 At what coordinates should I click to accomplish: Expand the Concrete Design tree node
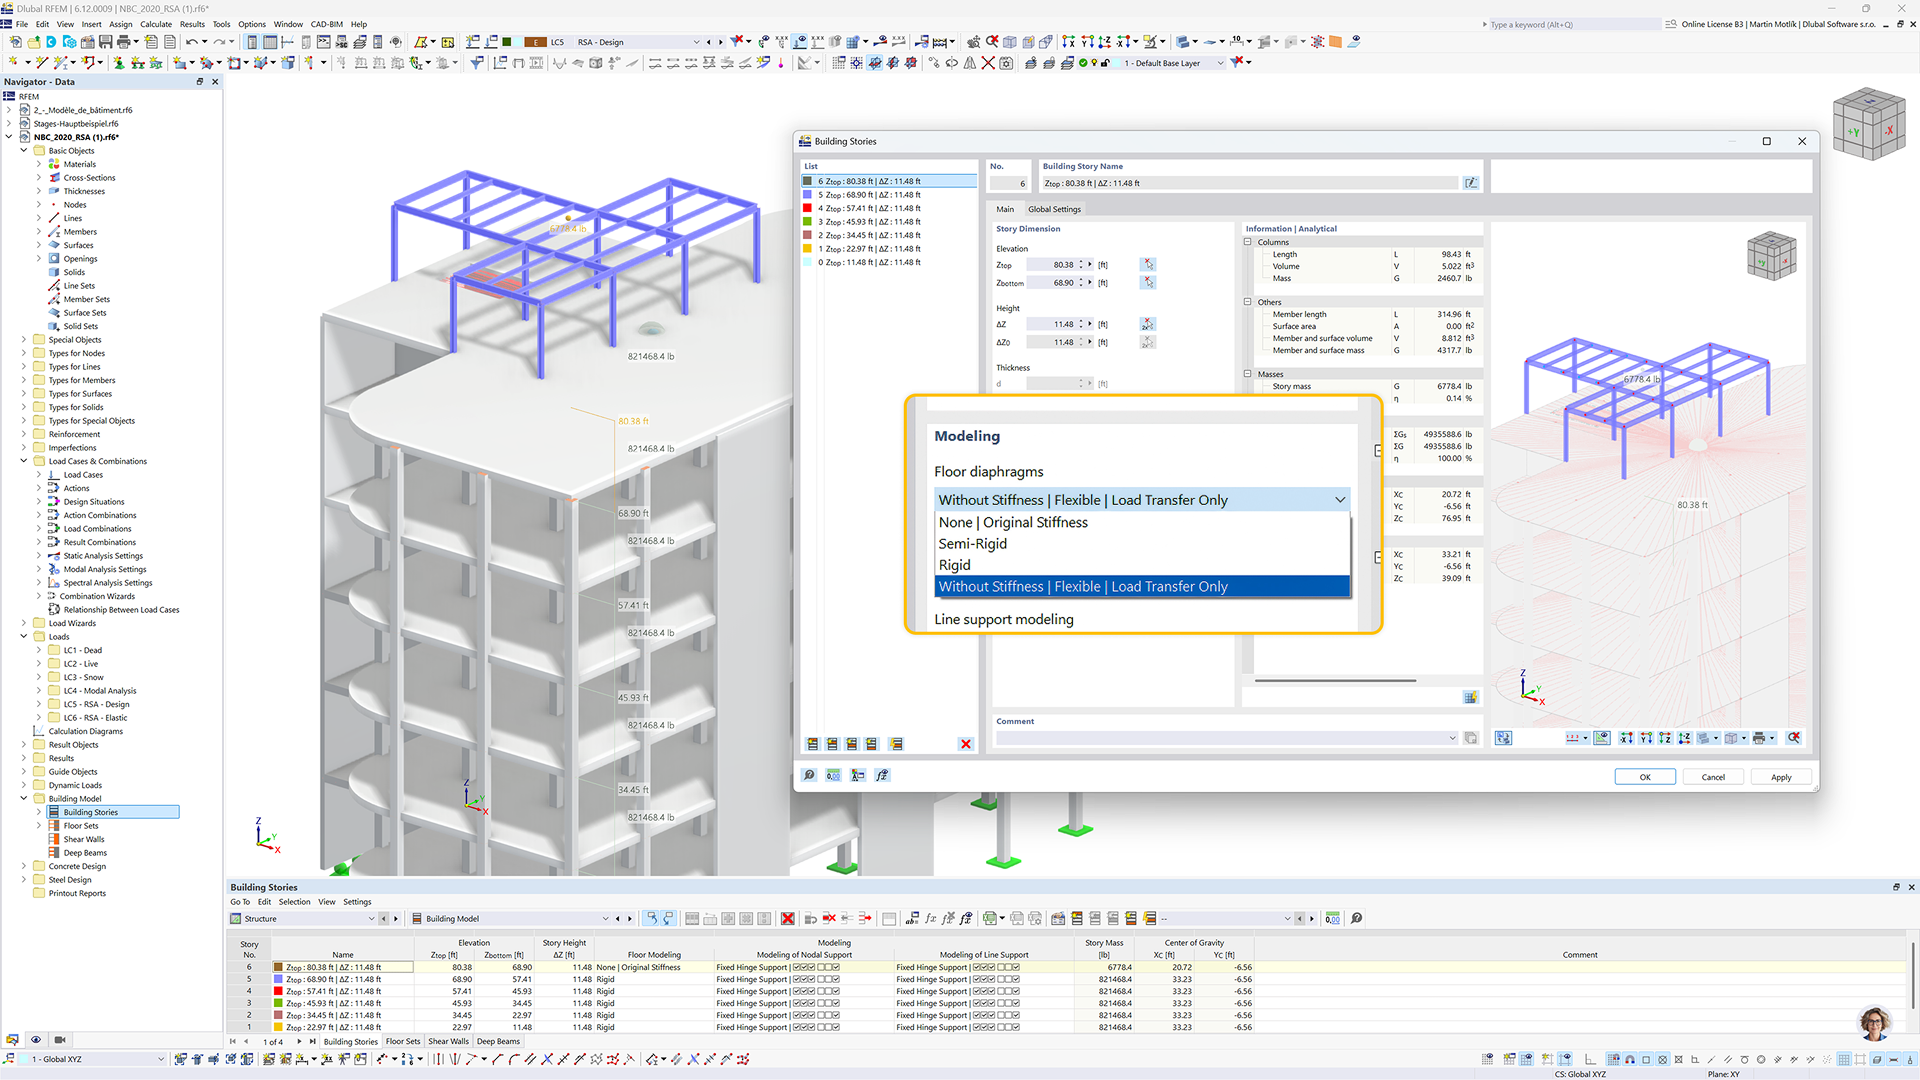[24, 867]
